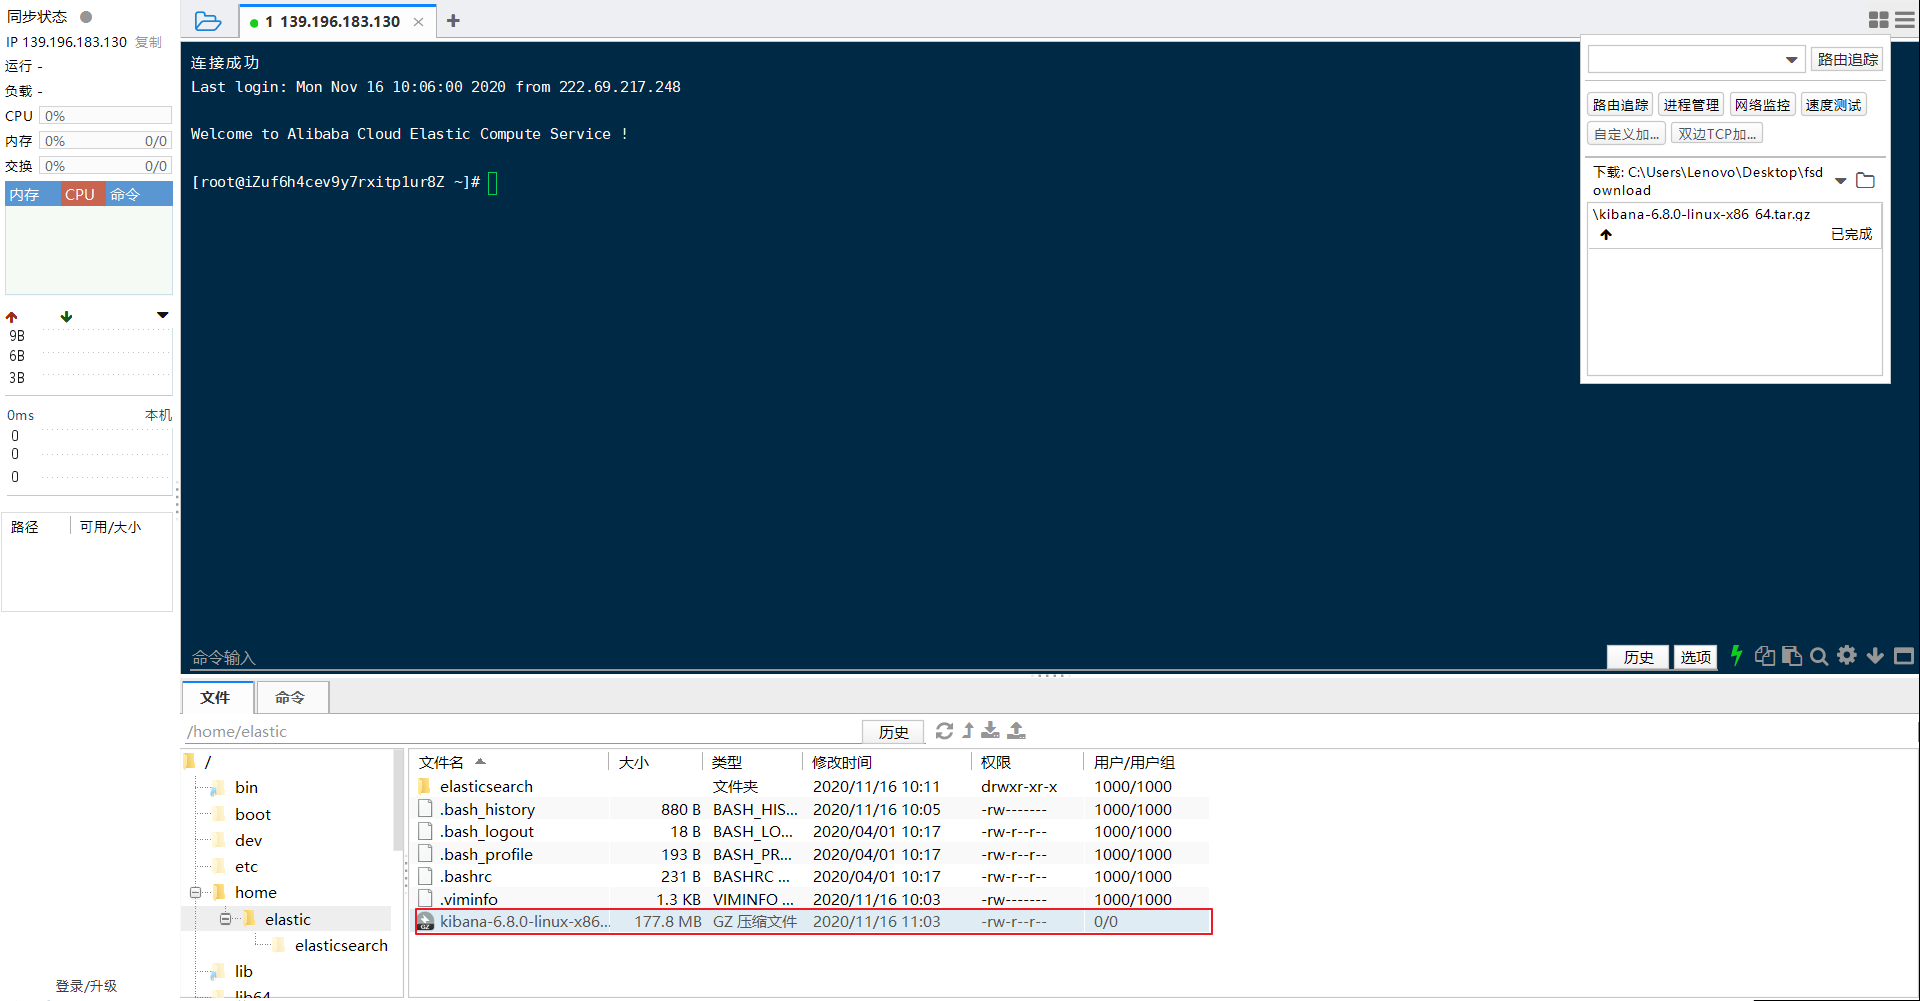1920x1001 pixels.
Task: Open the hamburger main menu
Action: (1905, 20)
